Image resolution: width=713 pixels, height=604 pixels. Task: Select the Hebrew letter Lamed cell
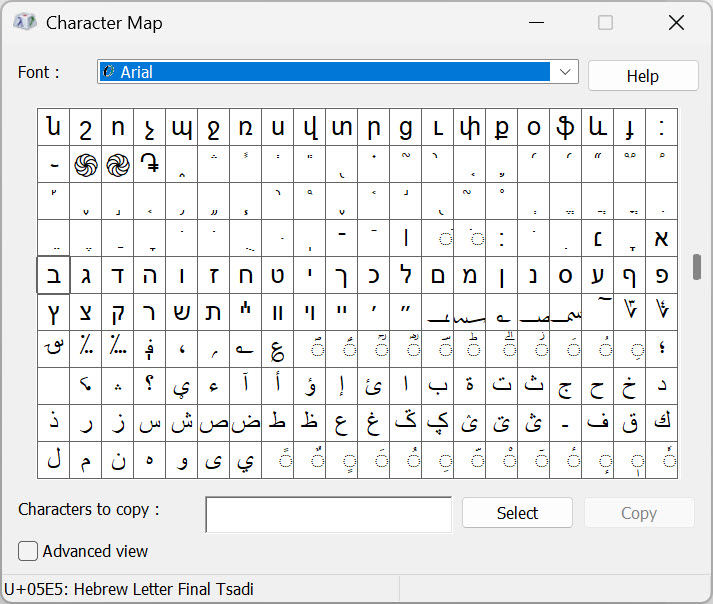coord(405,275)
